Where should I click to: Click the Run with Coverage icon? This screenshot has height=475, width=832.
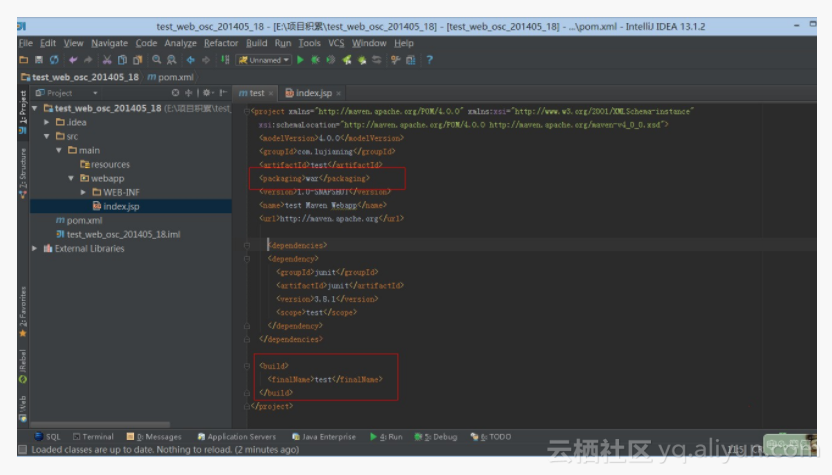click(x=331, y=60)
